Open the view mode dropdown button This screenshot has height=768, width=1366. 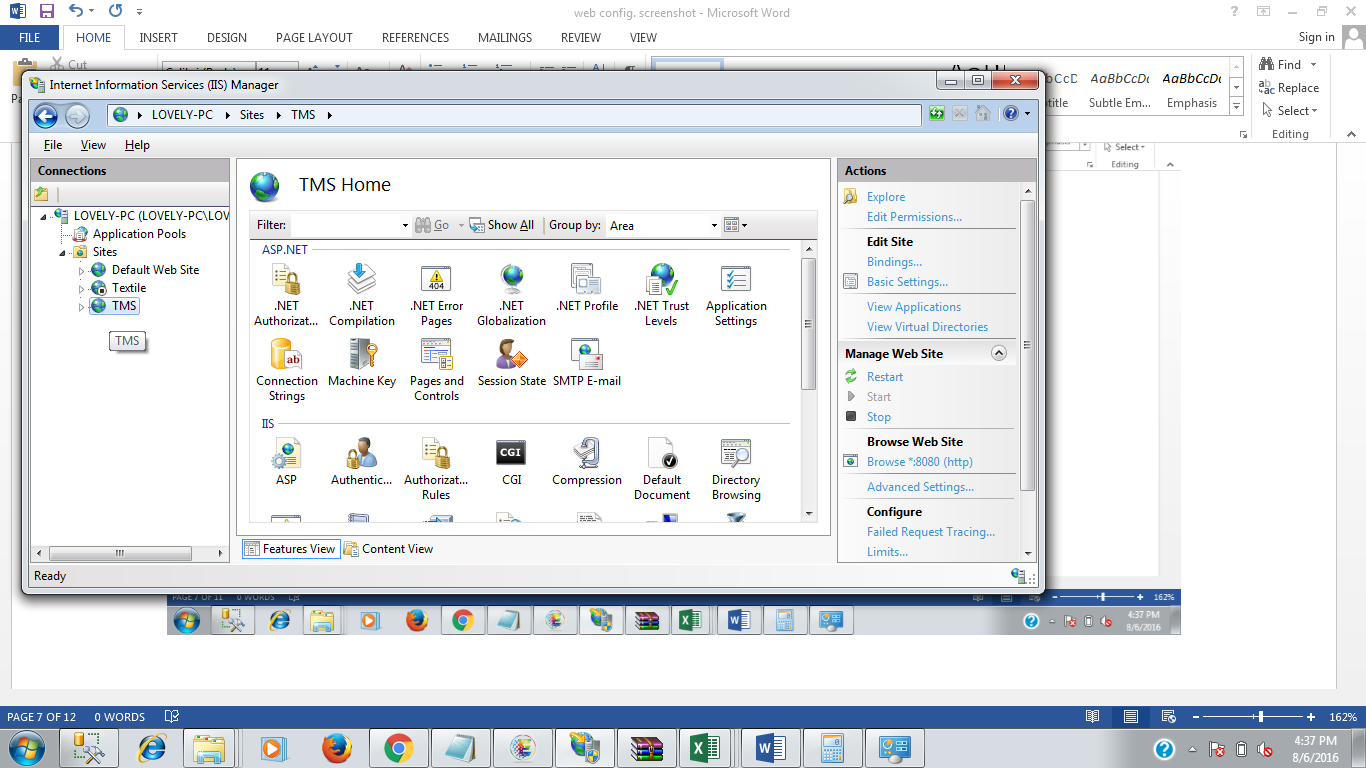pyautogui.click(x=735, y=225)
